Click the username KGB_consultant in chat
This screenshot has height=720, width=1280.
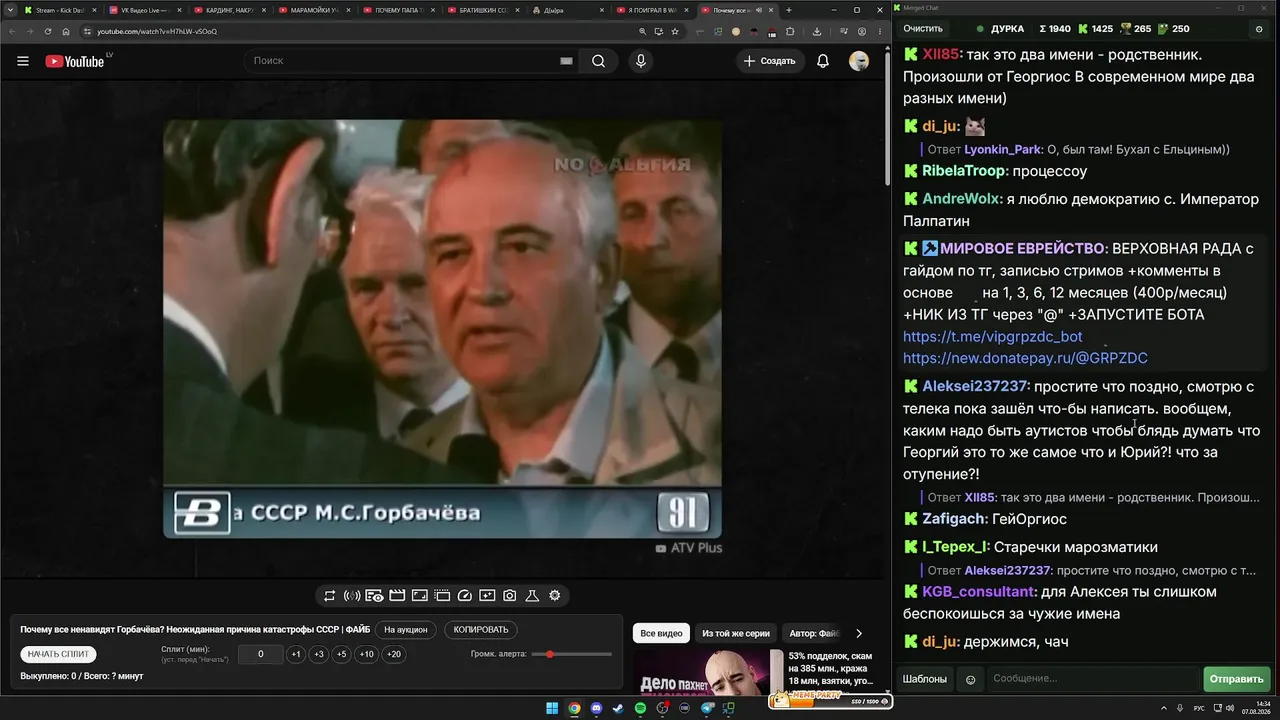click(979, 592)
